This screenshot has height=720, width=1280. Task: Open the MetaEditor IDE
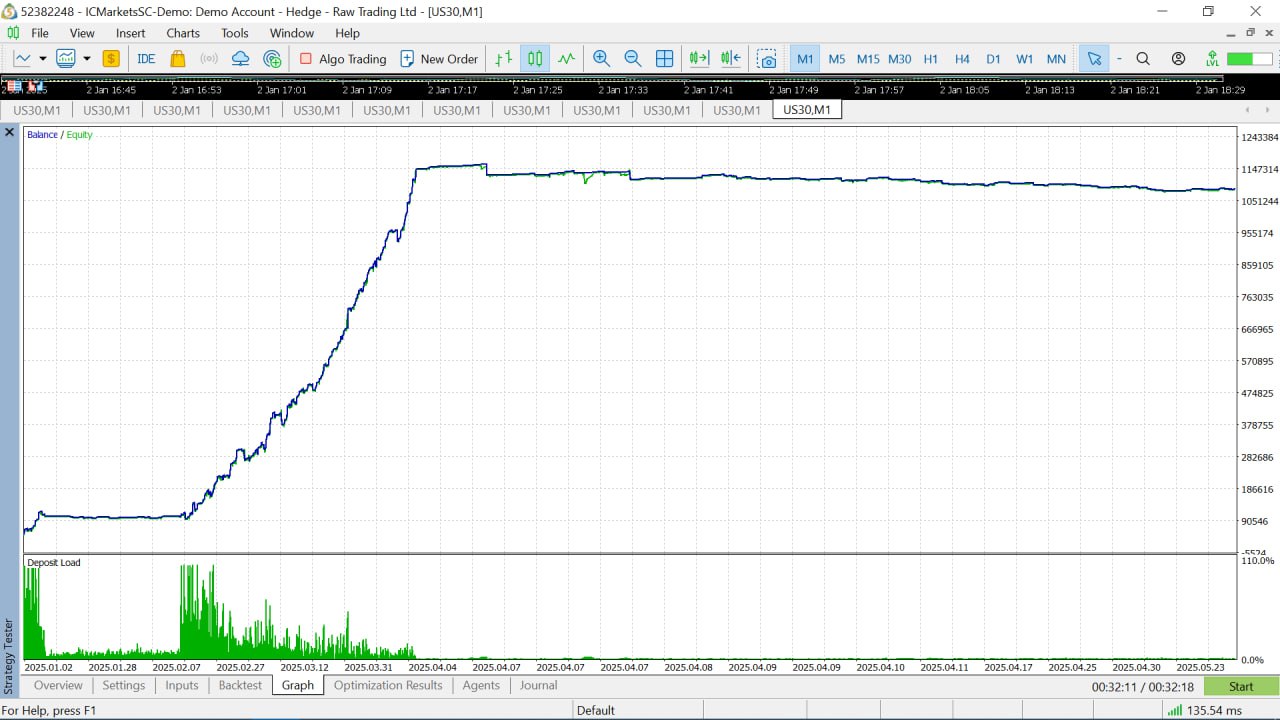(146, 58)
